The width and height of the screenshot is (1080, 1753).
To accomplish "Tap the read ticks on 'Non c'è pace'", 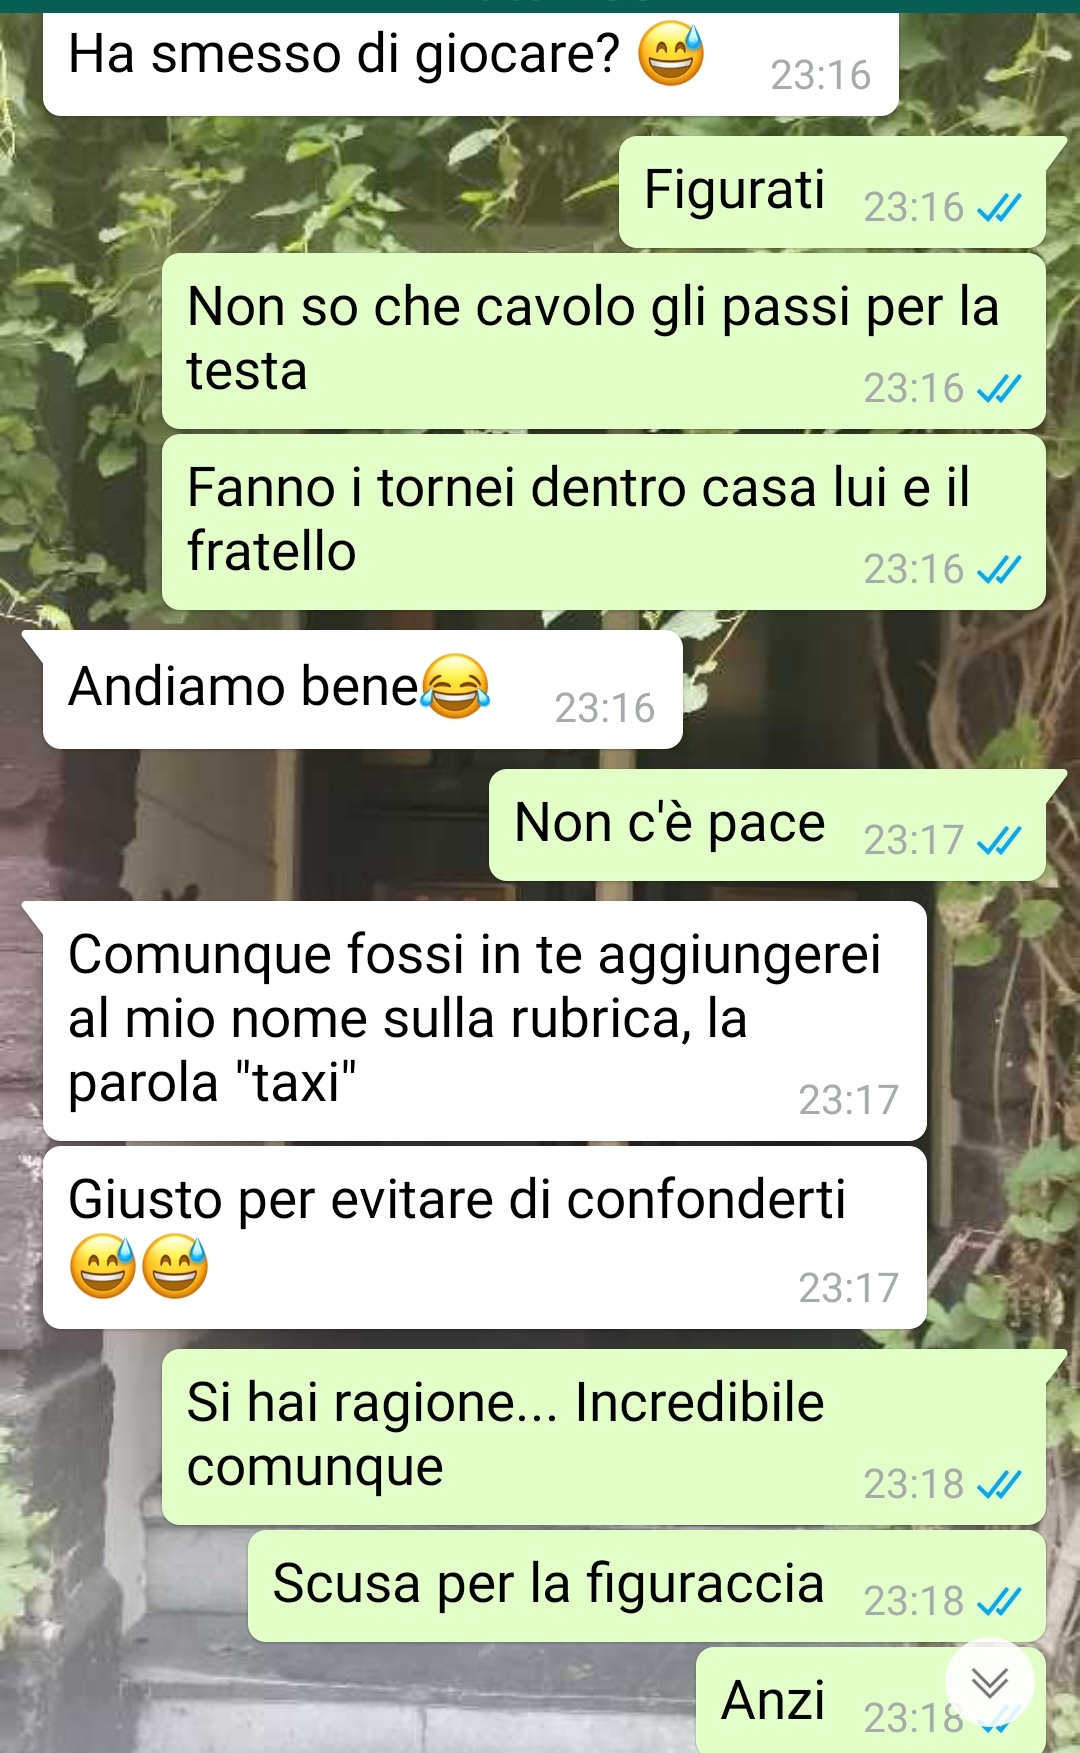I will coord(999,841).
